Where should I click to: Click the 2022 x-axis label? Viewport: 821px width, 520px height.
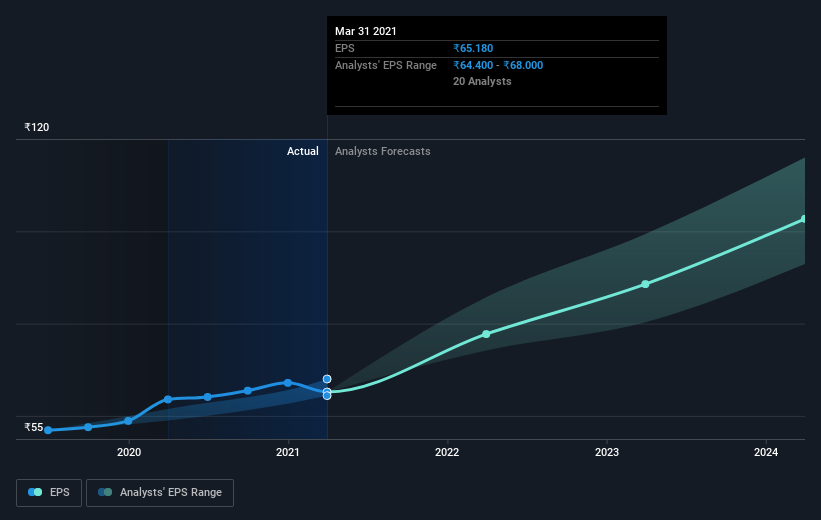pos(447,452)
